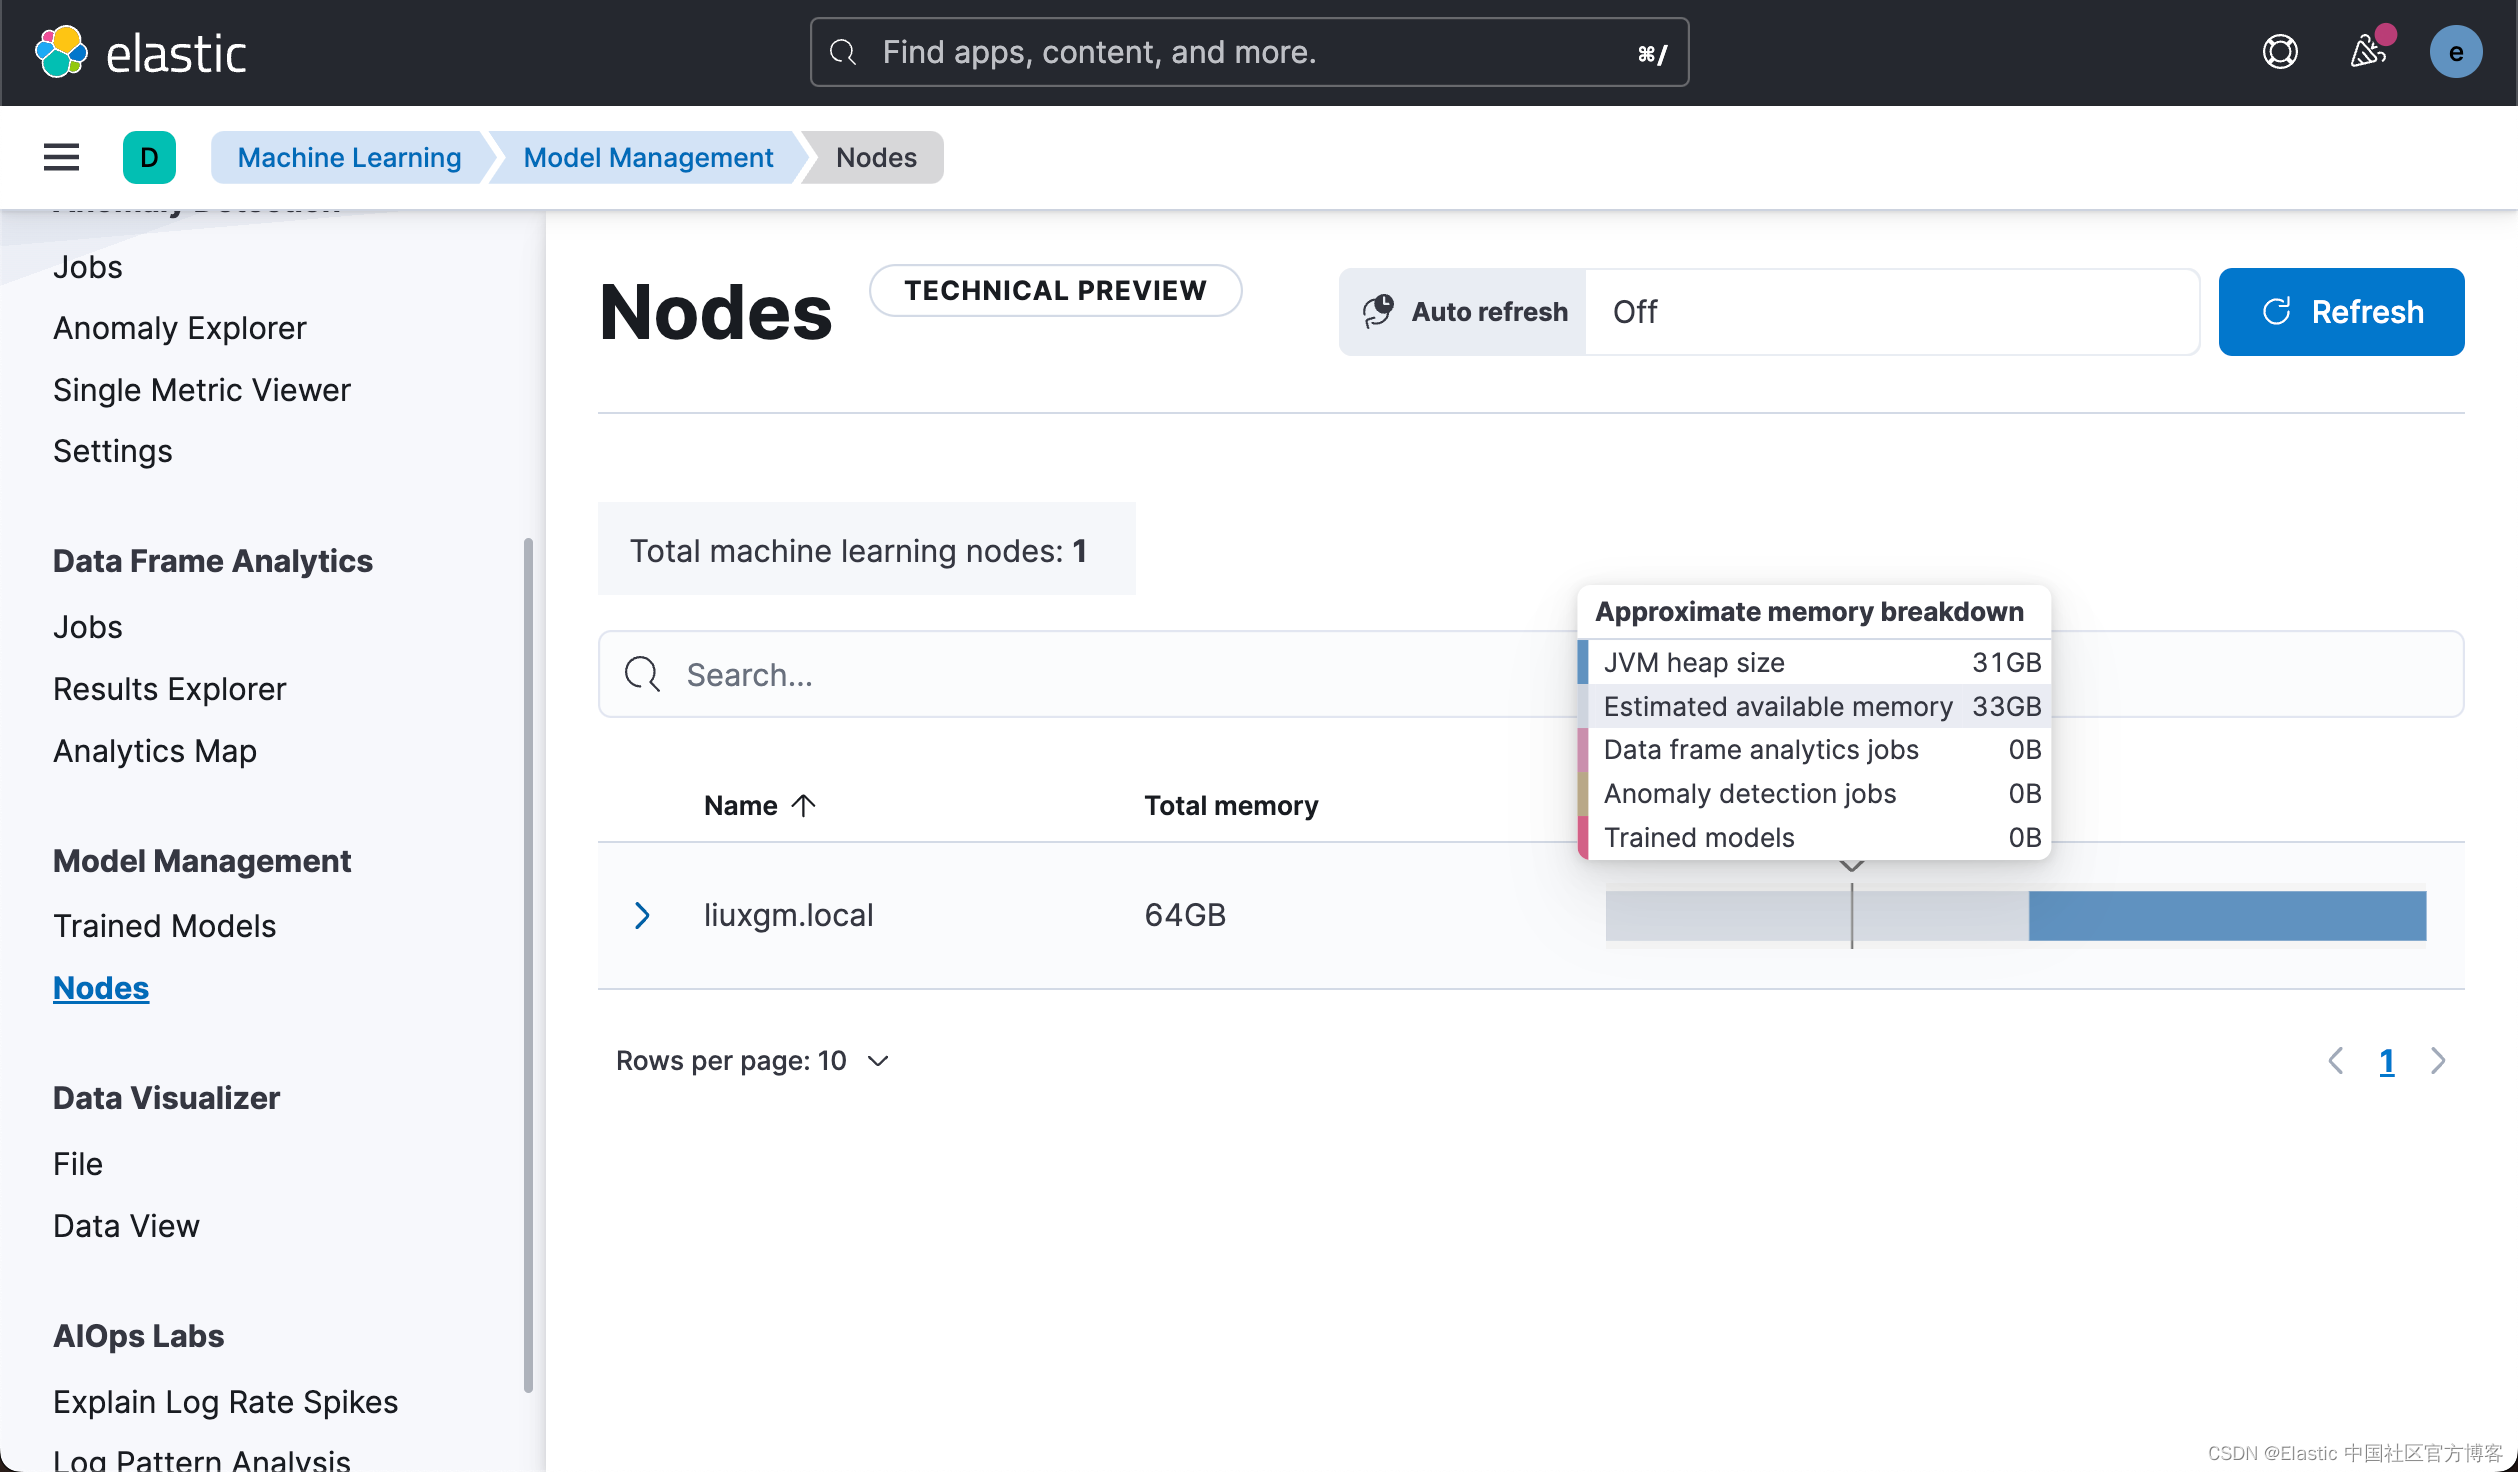
Task: Go to next page of nodes
Action: click(x=2438, y=1061)
